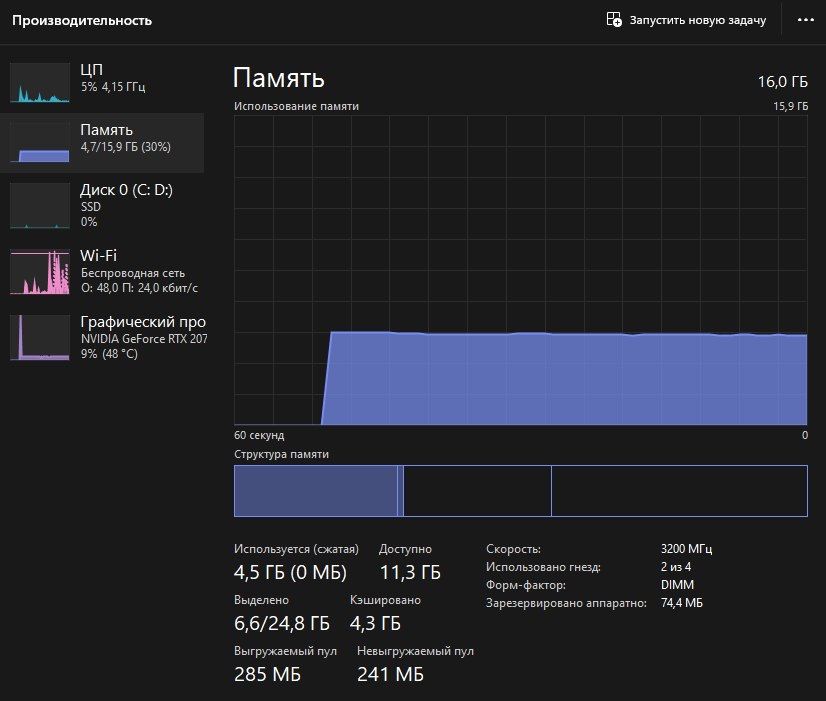The height and width of the screenshot is (701, 826).
Task: Click the Память mini usage graph
Action: [x=40, y=143]
